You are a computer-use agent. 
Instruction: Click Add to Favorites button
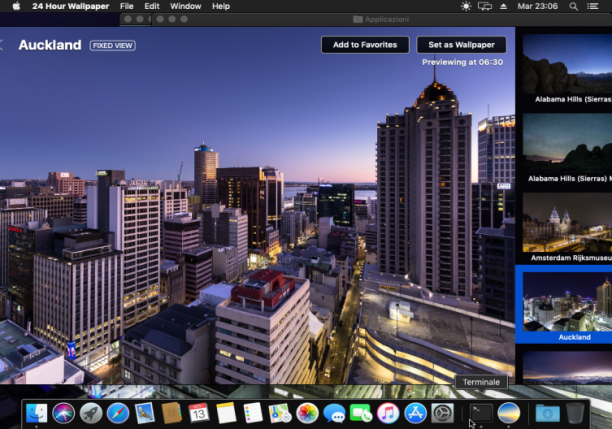point(365,45)
